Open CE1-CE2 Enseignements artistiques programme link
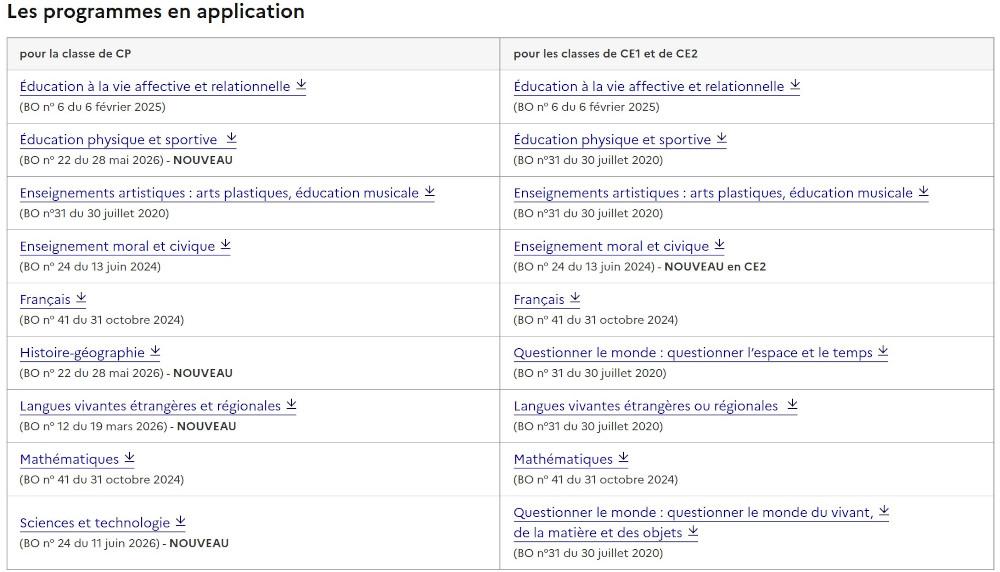Screen dimensions: 1000x572 click(713, 193)
